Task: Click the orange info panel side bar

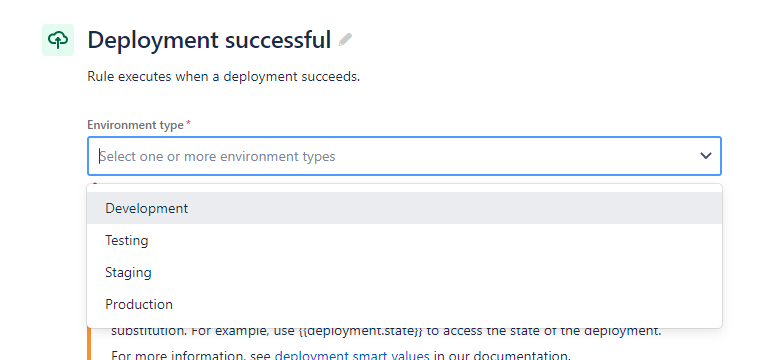Action: (x=89, y=344)
